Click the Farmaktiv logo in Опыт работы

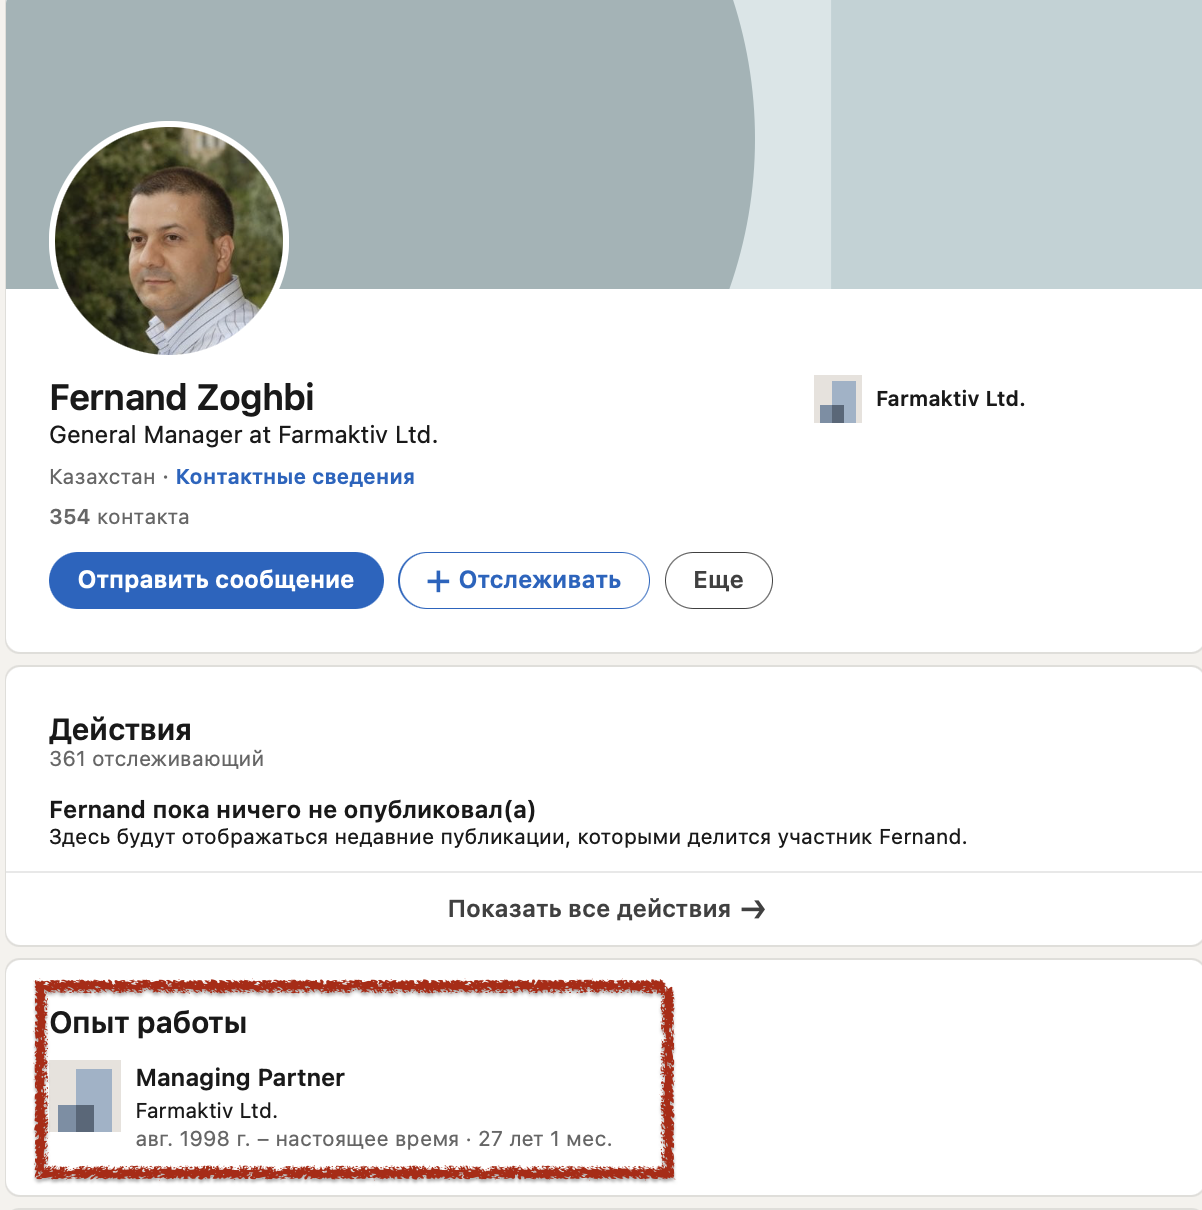[x=85, y=1096]
